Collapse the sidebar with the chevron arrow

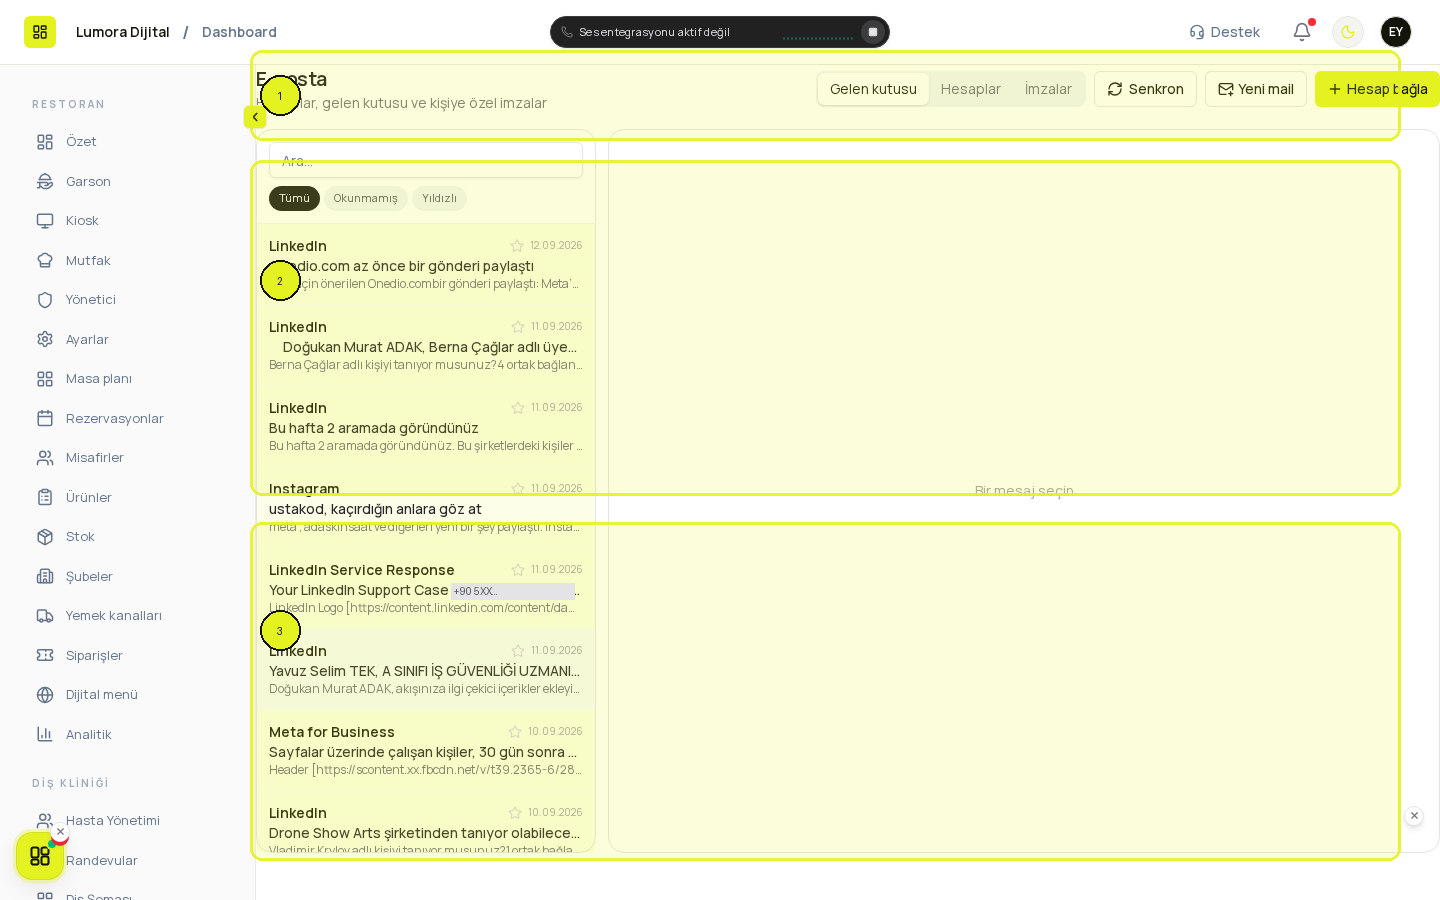click(x=255, y=117)
